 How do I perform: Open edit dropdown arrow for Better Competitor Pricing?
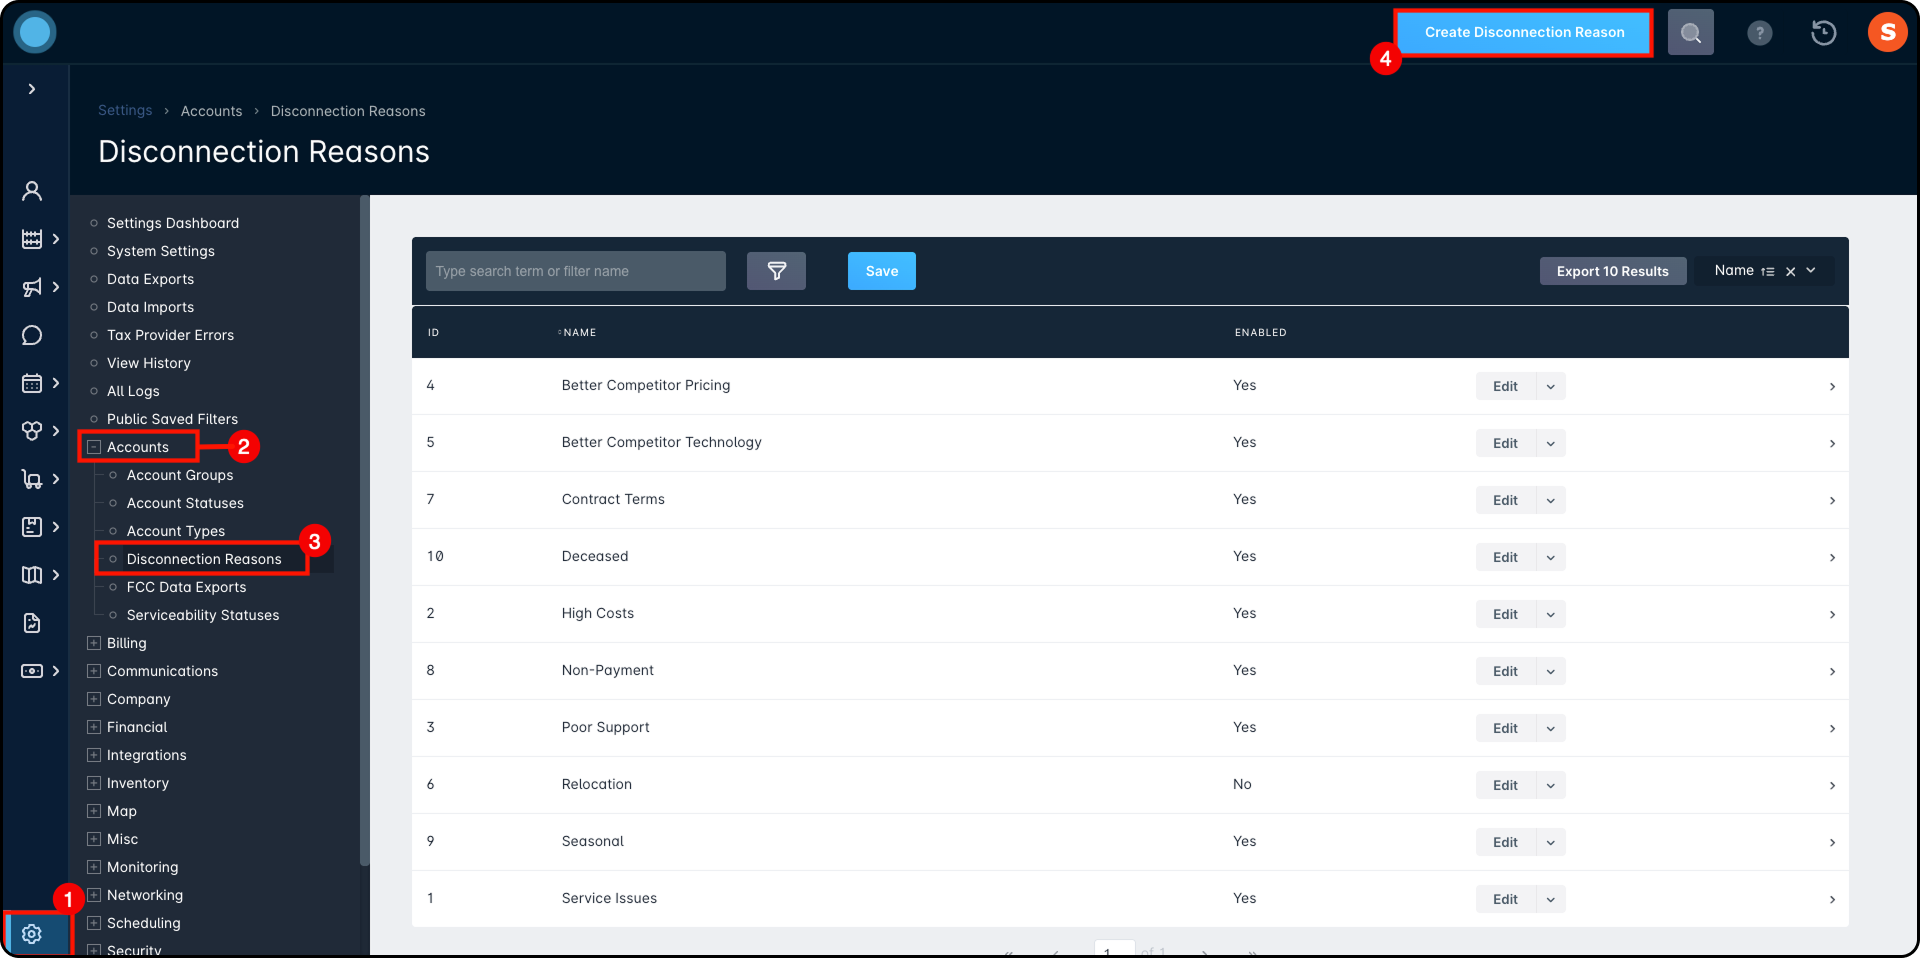(x=1551, y=386)
